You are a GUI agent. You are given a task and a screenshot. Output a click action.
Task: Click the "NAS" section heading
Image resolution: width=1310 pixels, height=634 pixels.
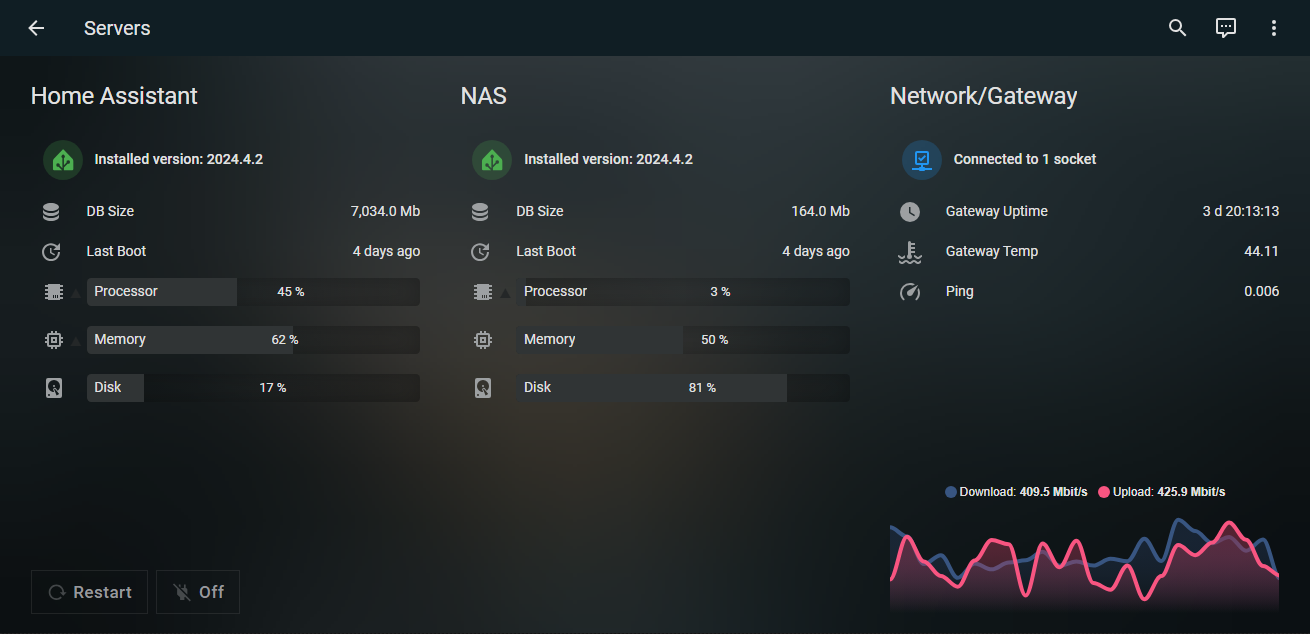tap(484, 96)
